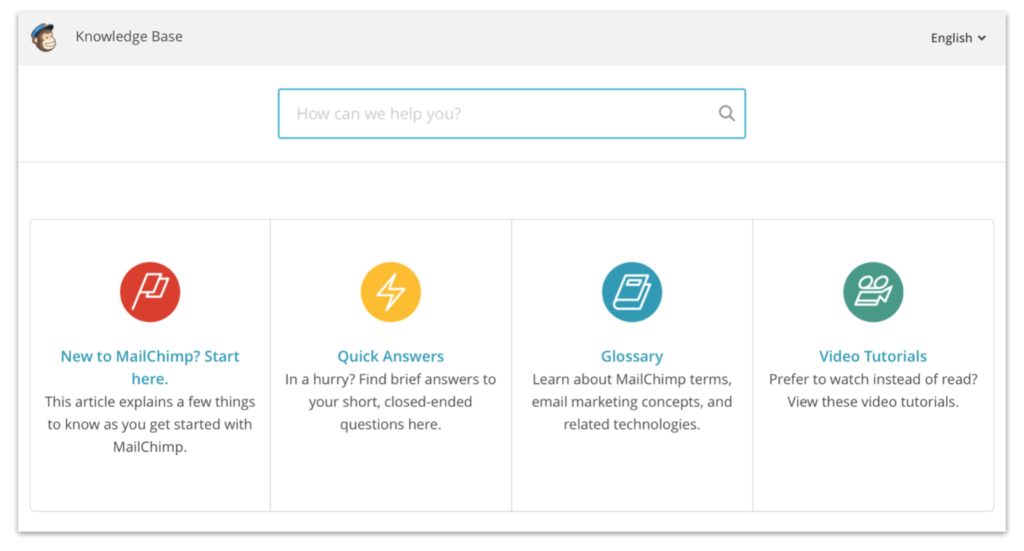Open the Video Tutorials link
Image resolution: width=1024 pixels, height=551 pixels.
[x=873, y=356]
